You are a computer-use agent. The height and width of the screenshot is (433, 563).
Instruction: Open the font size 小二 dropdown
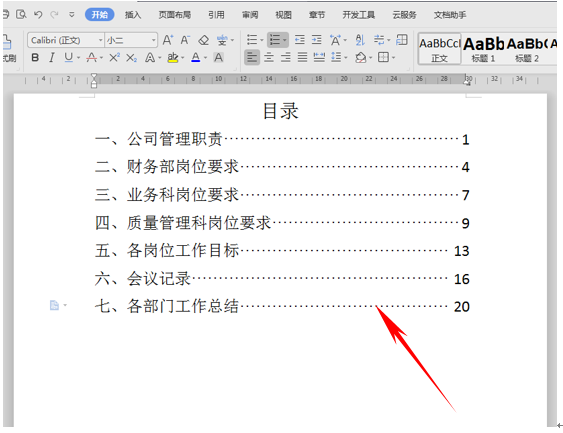coord(154,40)
